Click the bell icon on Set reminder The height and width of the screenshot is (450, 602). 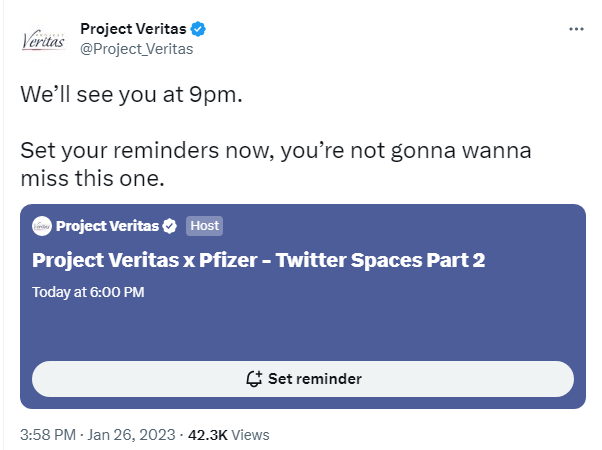coord(254,379)
